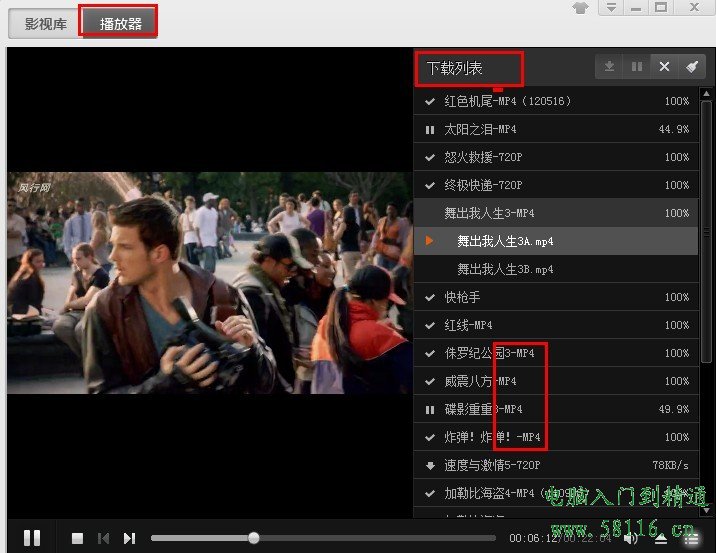Click pause icon beside 太阳之泪-MP4
This screenshot has width=716, height=553.
430,130
